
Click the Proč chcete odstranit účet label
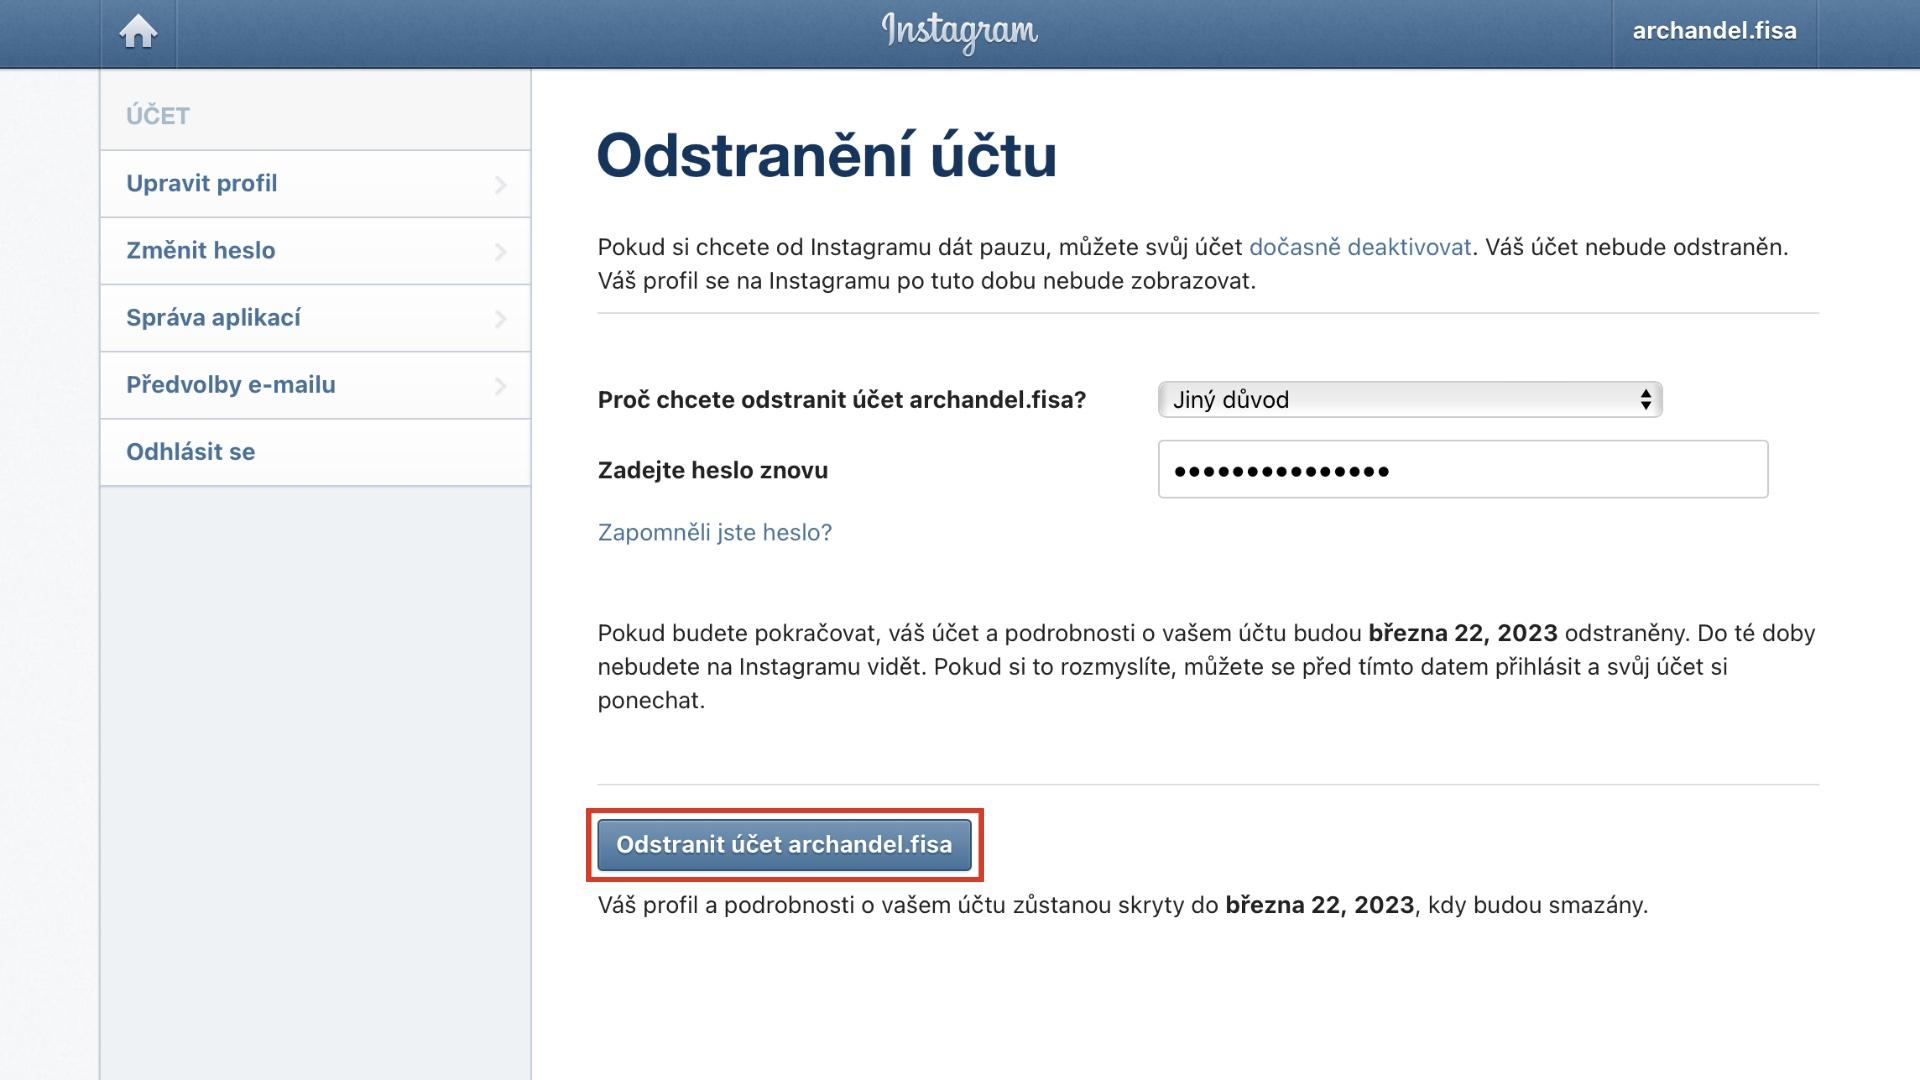842,400
